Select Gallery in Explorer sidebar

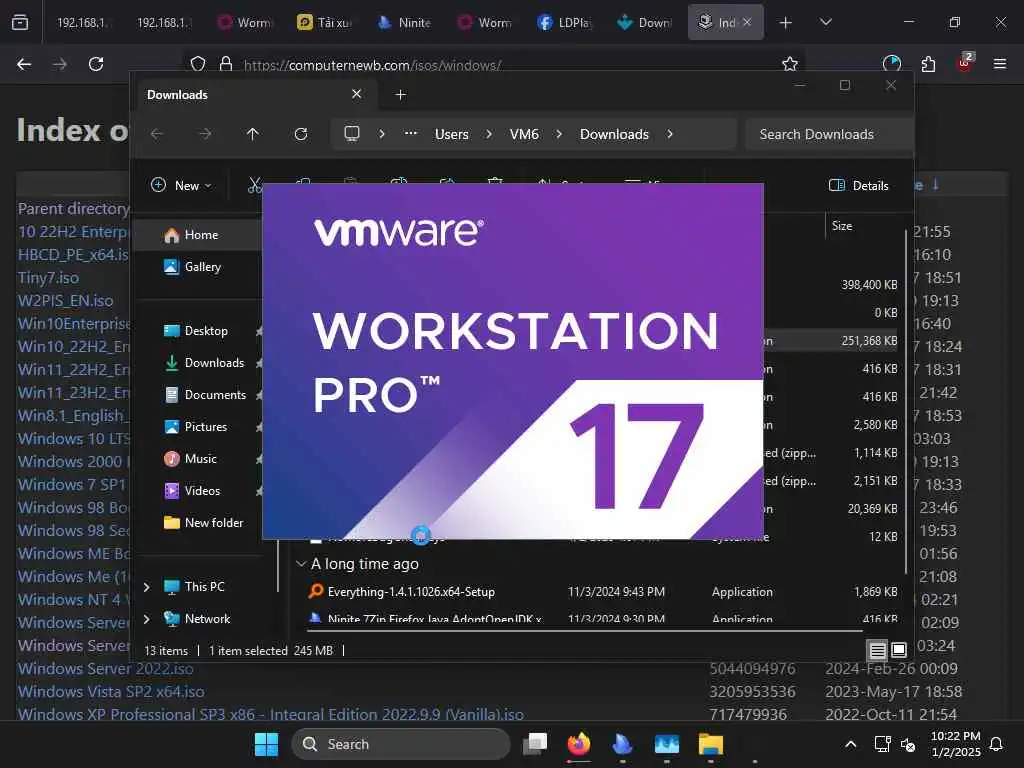(x=198, y=266)
